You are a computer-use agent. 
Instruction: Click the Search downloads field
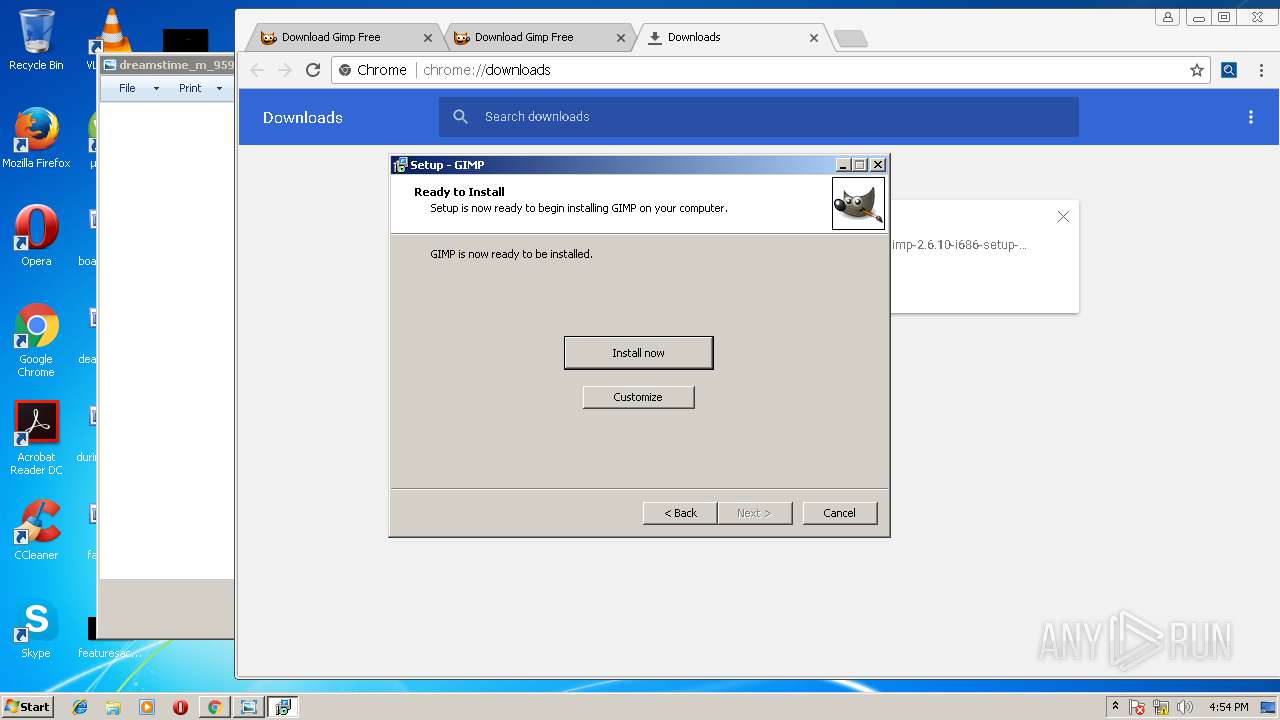758,117
